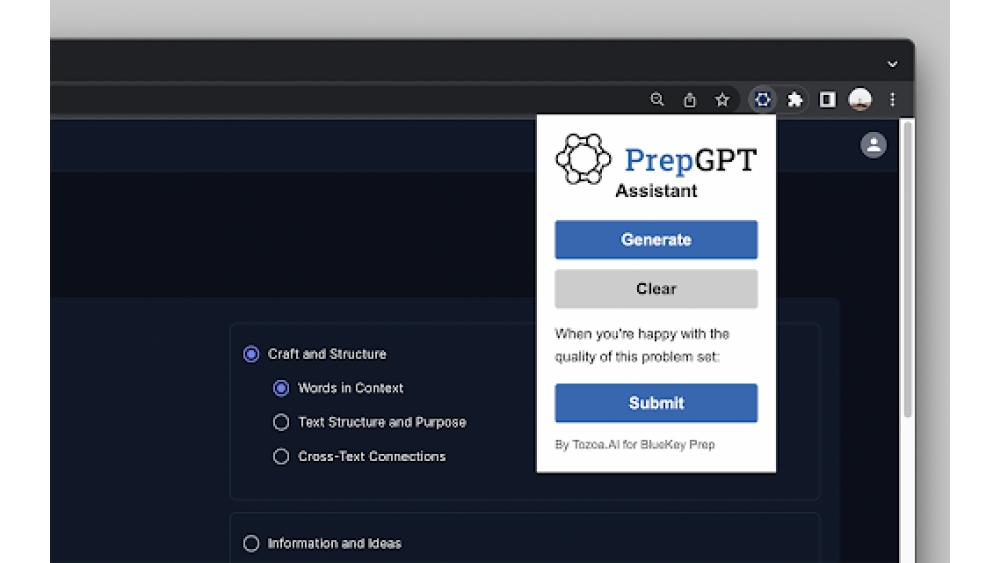1000x563 pixels.
Task: Submit the problem set
Action: tap(656, 403)
